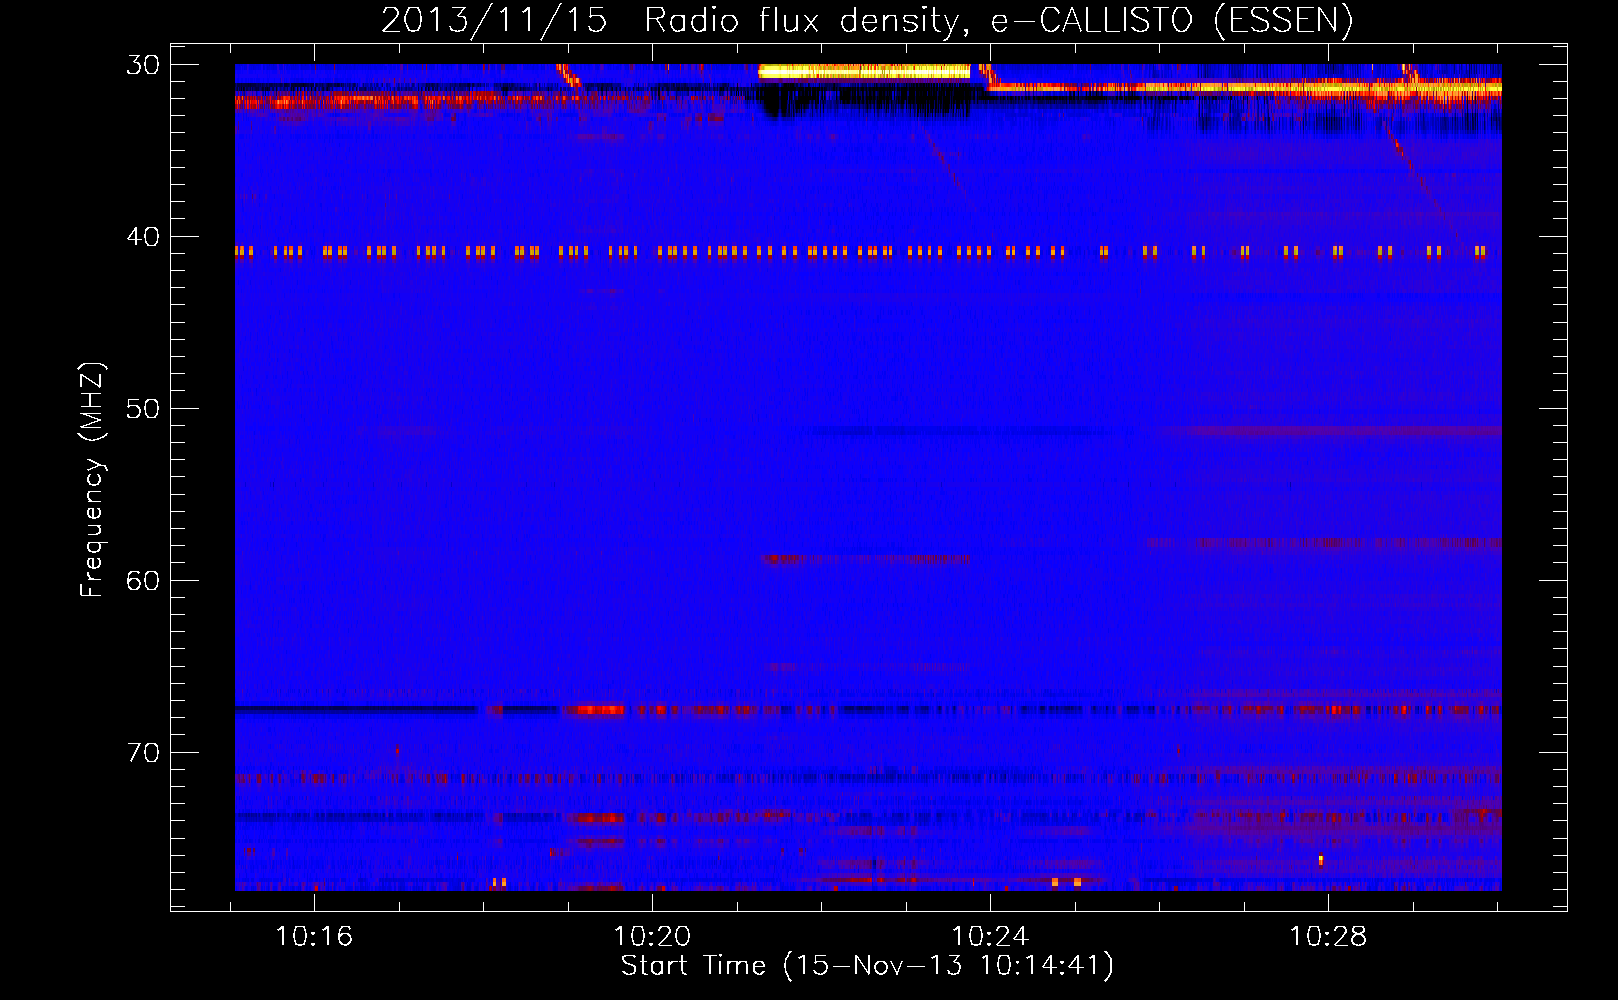Click the '70' frequency tick label
The image size is (1618, 1000).
pyautogui.click(x=143, y=753)
